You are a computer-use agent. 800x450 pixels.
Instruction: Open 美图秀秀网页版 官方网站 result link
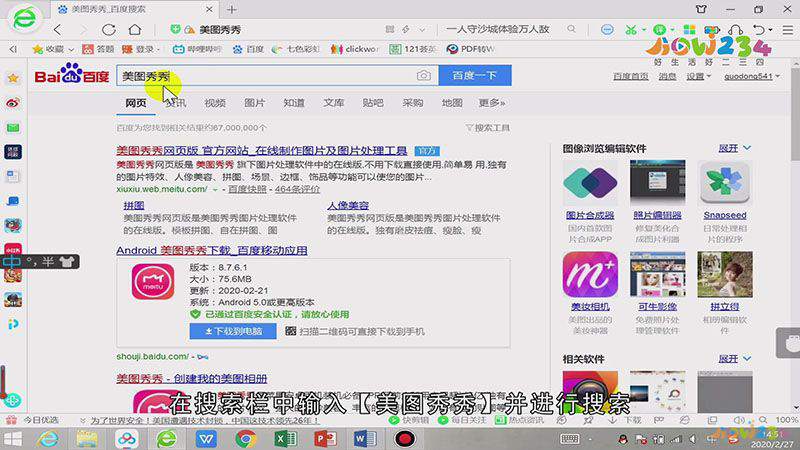262,151
